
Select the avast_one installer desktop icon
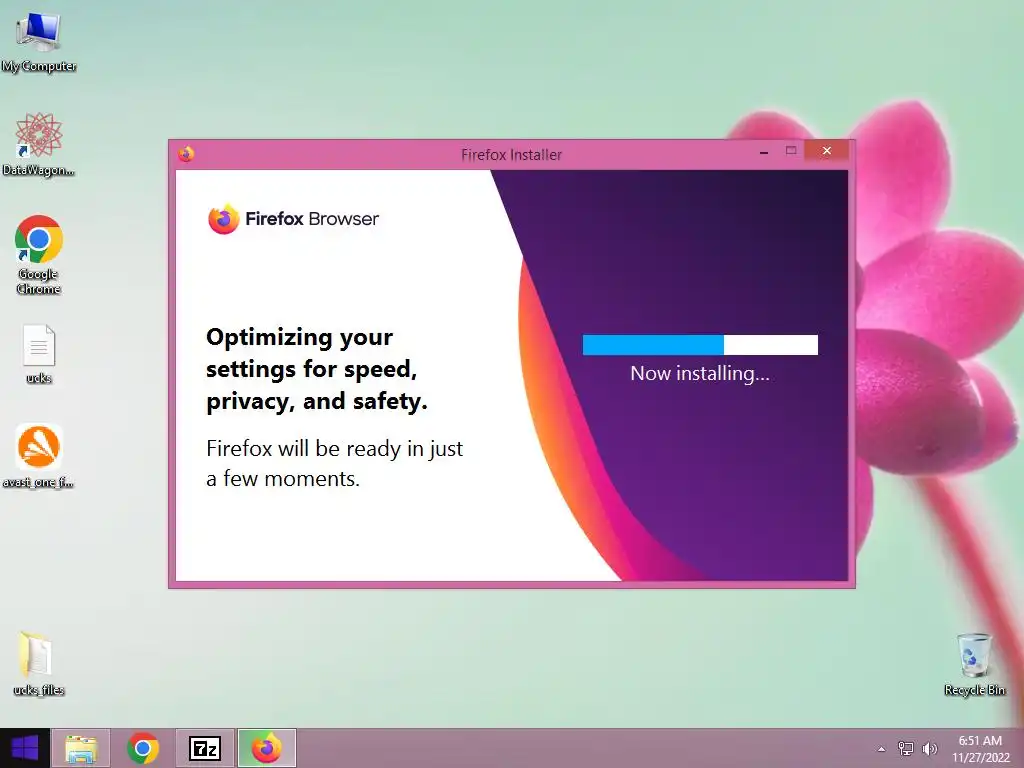tap(39, 456)
